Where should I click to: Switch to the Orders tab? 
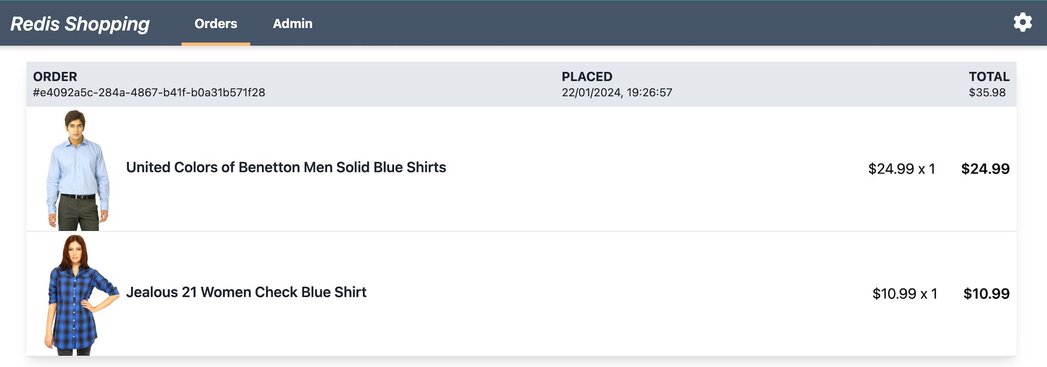click(216, 23)
